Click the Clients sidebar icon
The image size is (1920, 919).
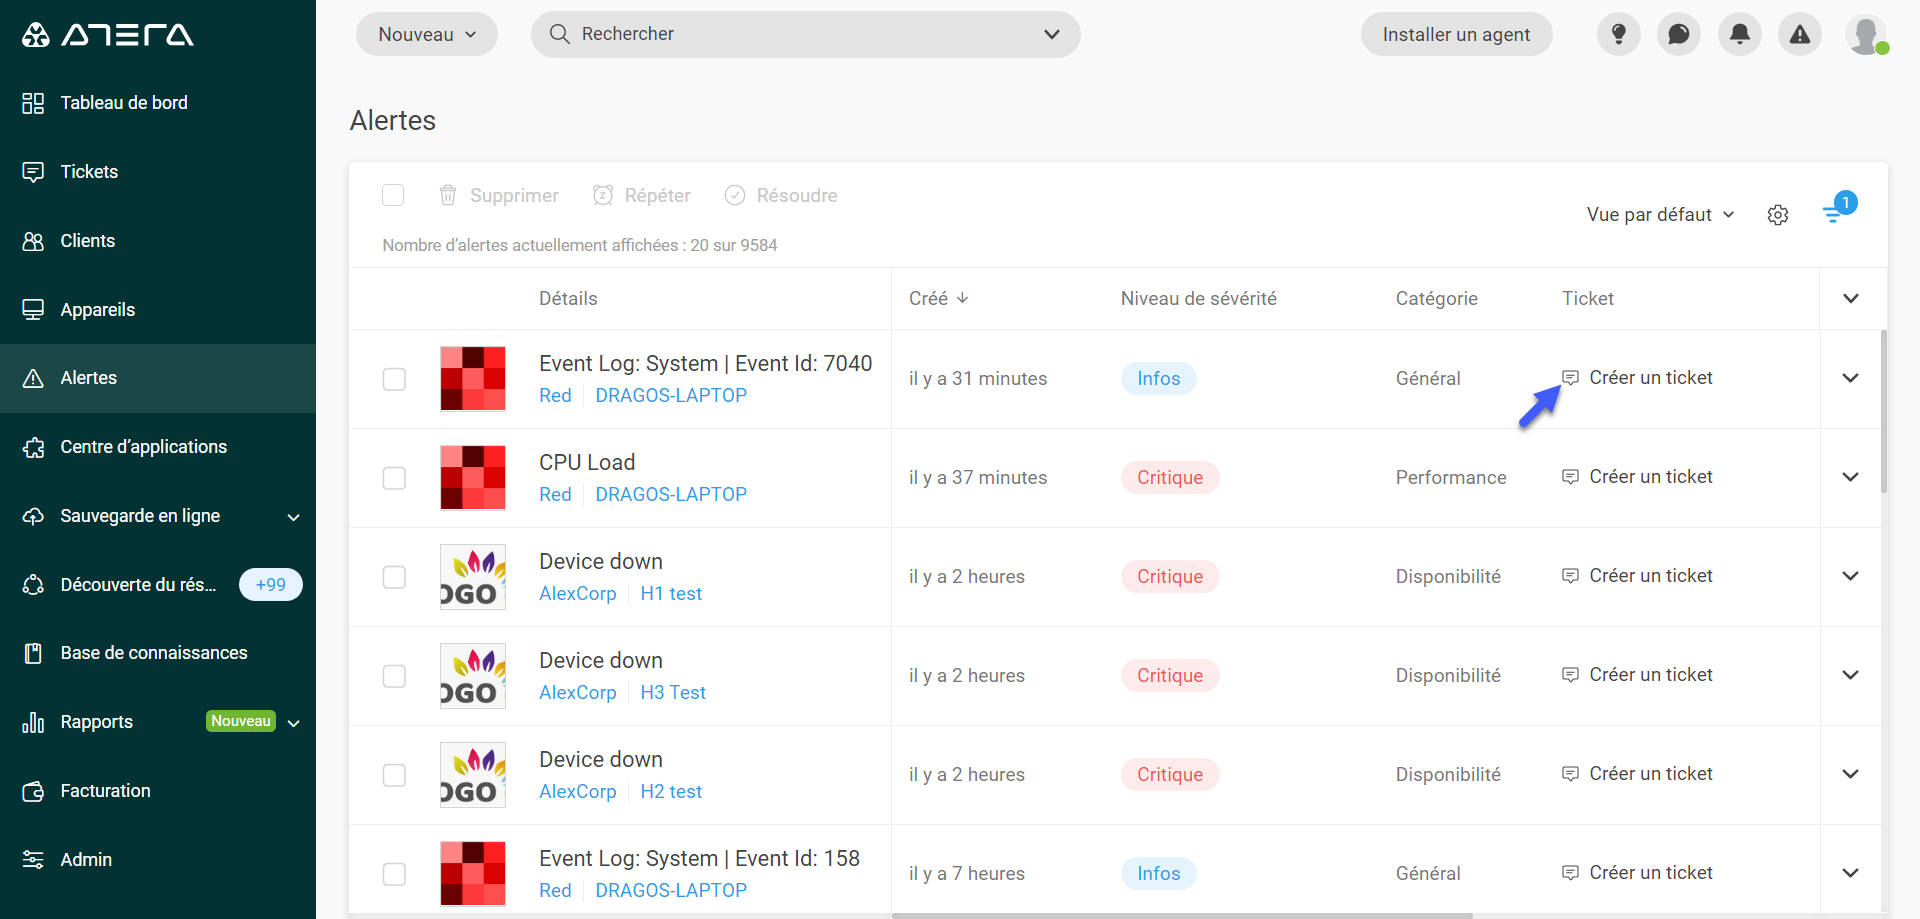[x=33, y=241]
